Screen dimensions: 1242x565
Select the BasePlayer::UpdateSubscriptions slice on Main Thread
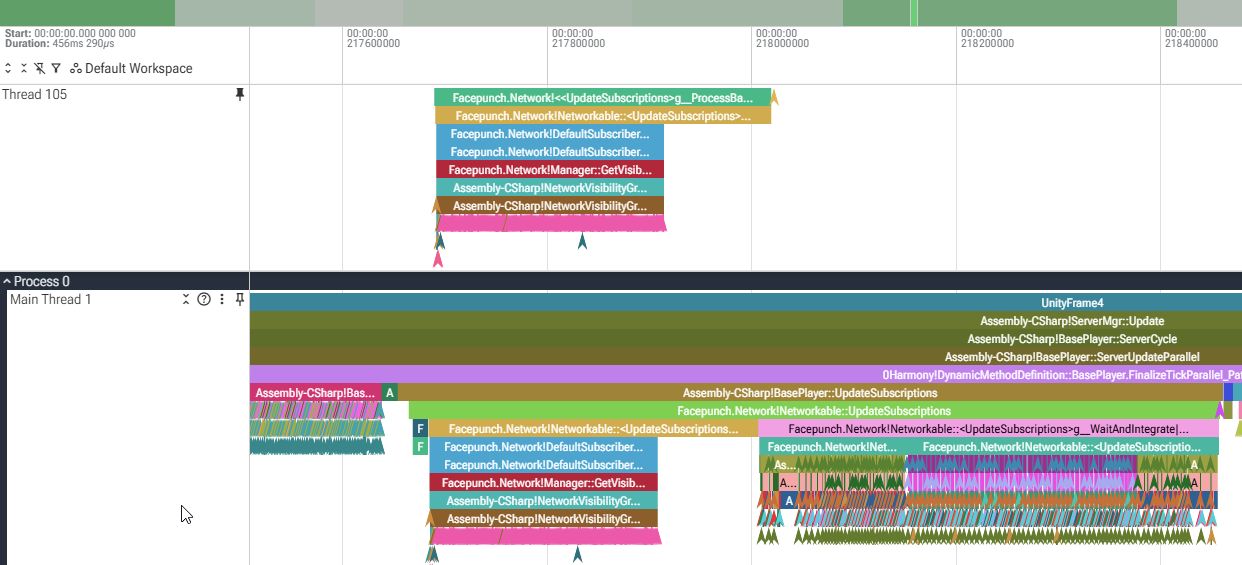810,393
